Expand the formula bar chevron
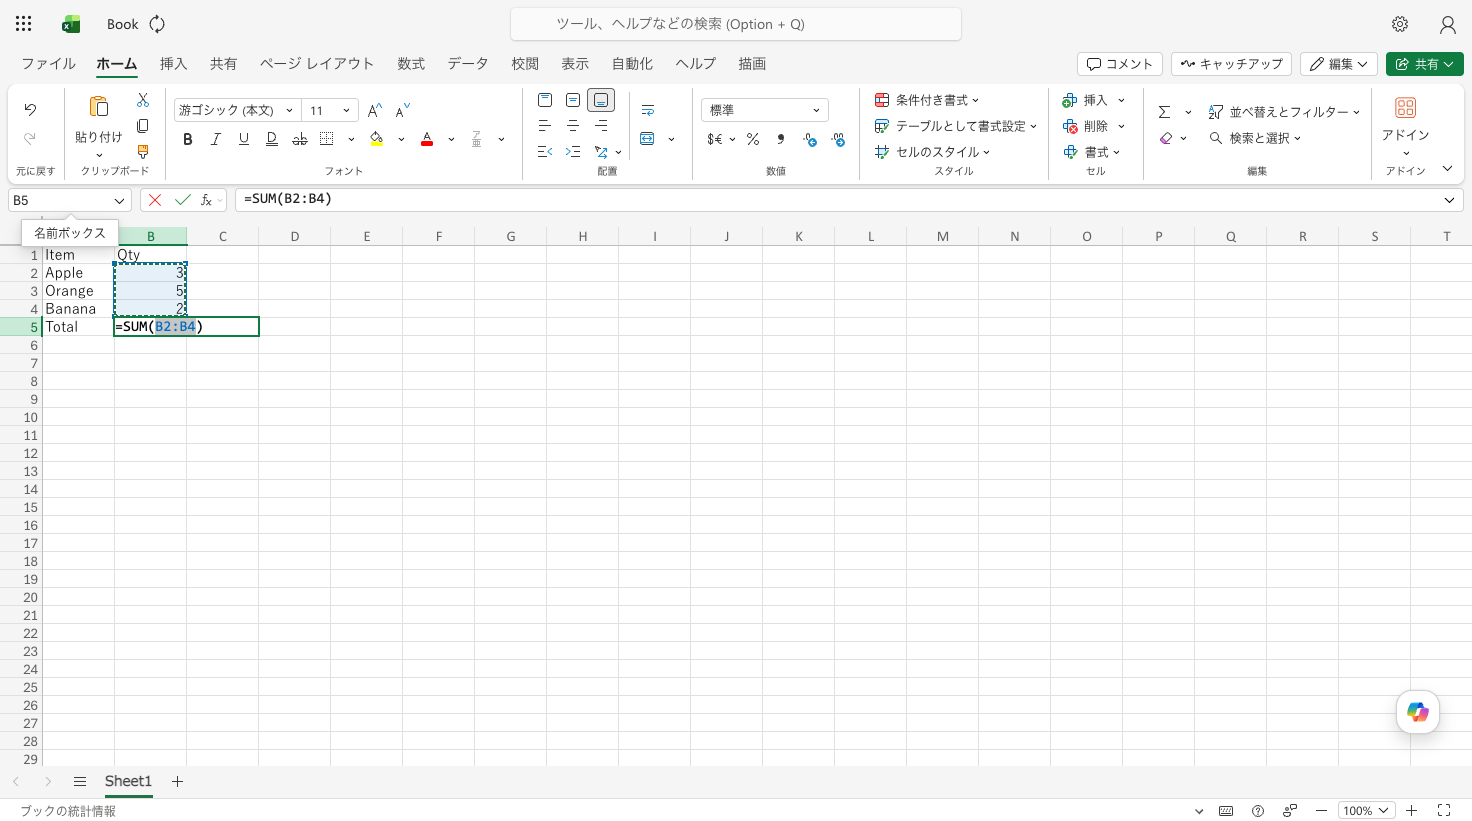Viewport: 1472px width, 821px height. (x=1450, y=200)
